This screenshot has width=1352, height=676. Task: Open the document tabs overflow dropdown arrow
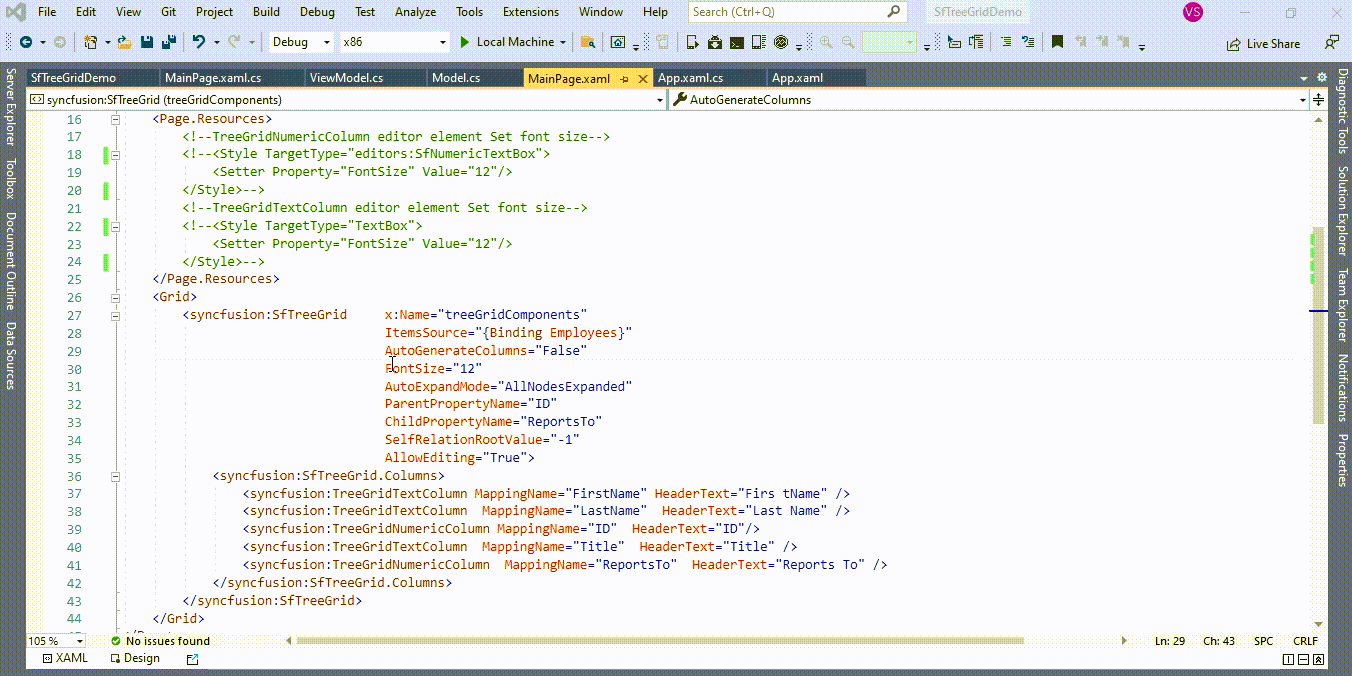pyautogui.click(x=1303, y=78)
